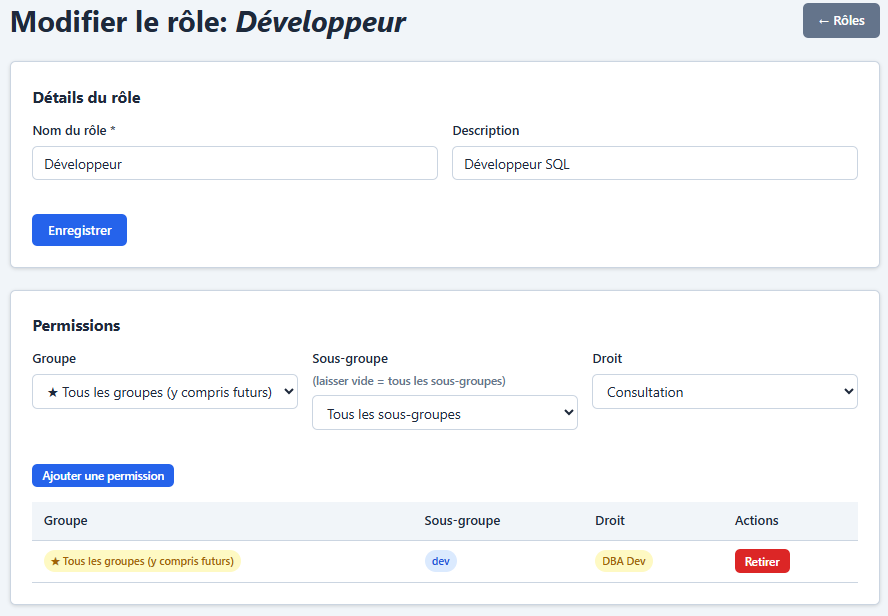Click the 'Nom du rôle *' label
This screenshot has width=888, height=616.
[x=74, y=130]
